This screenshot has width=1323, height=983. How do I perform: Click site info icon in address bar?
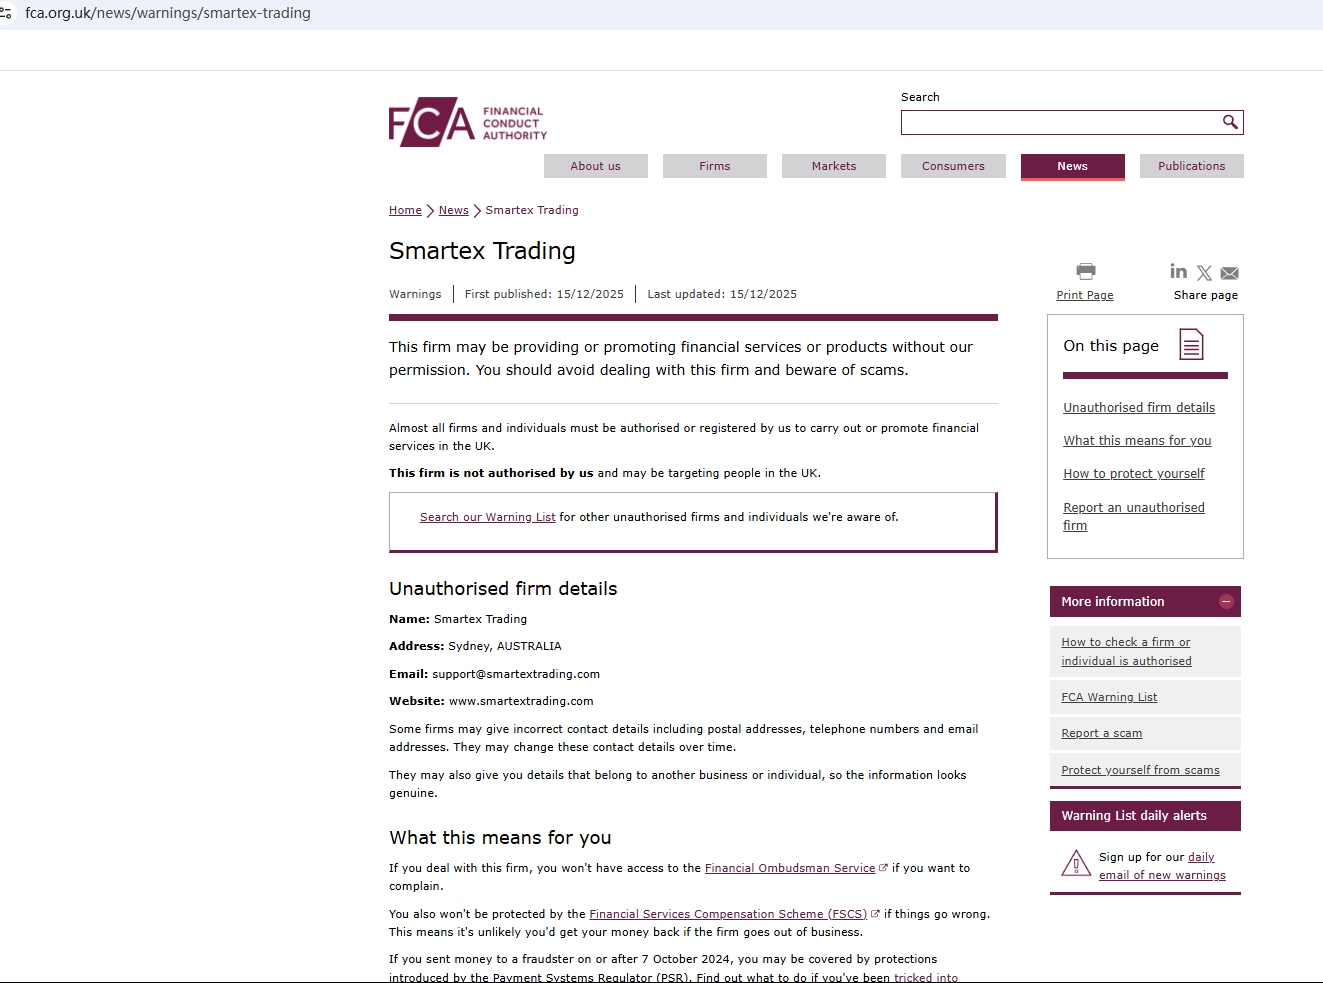coord(6,13)
